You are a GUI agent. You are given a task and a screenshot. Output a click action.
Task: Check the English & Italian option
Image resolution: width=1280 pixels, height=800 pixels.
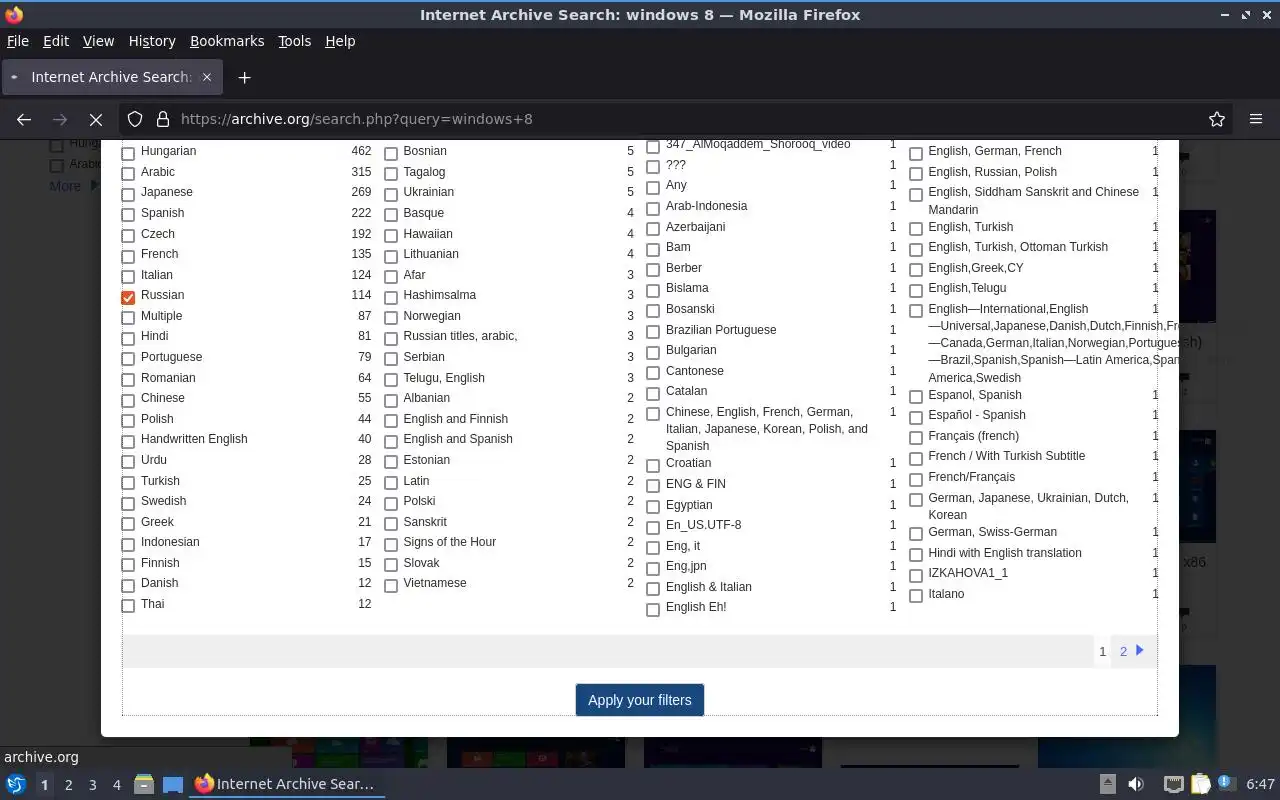pyautogui.click(x=653, y=589)
